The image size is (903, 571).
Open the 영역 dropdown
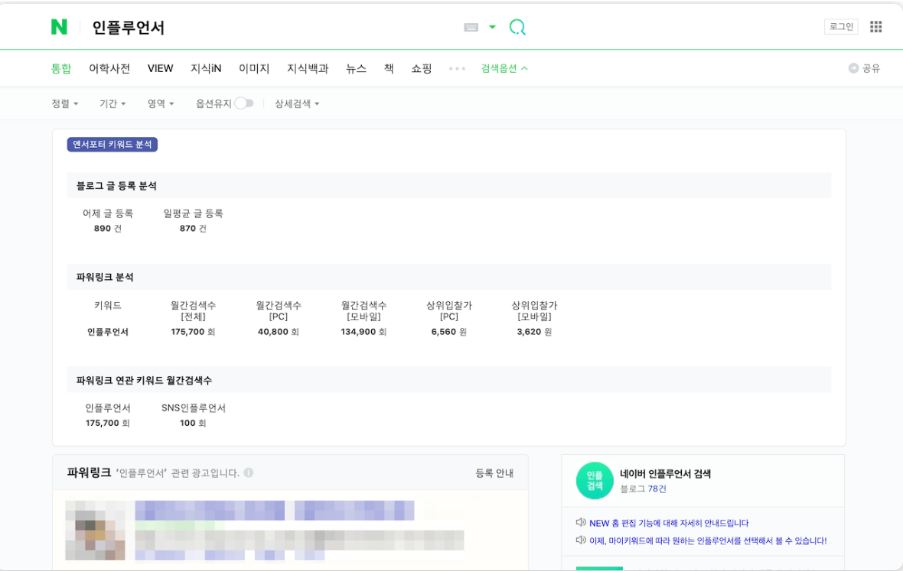pos(160,104)
